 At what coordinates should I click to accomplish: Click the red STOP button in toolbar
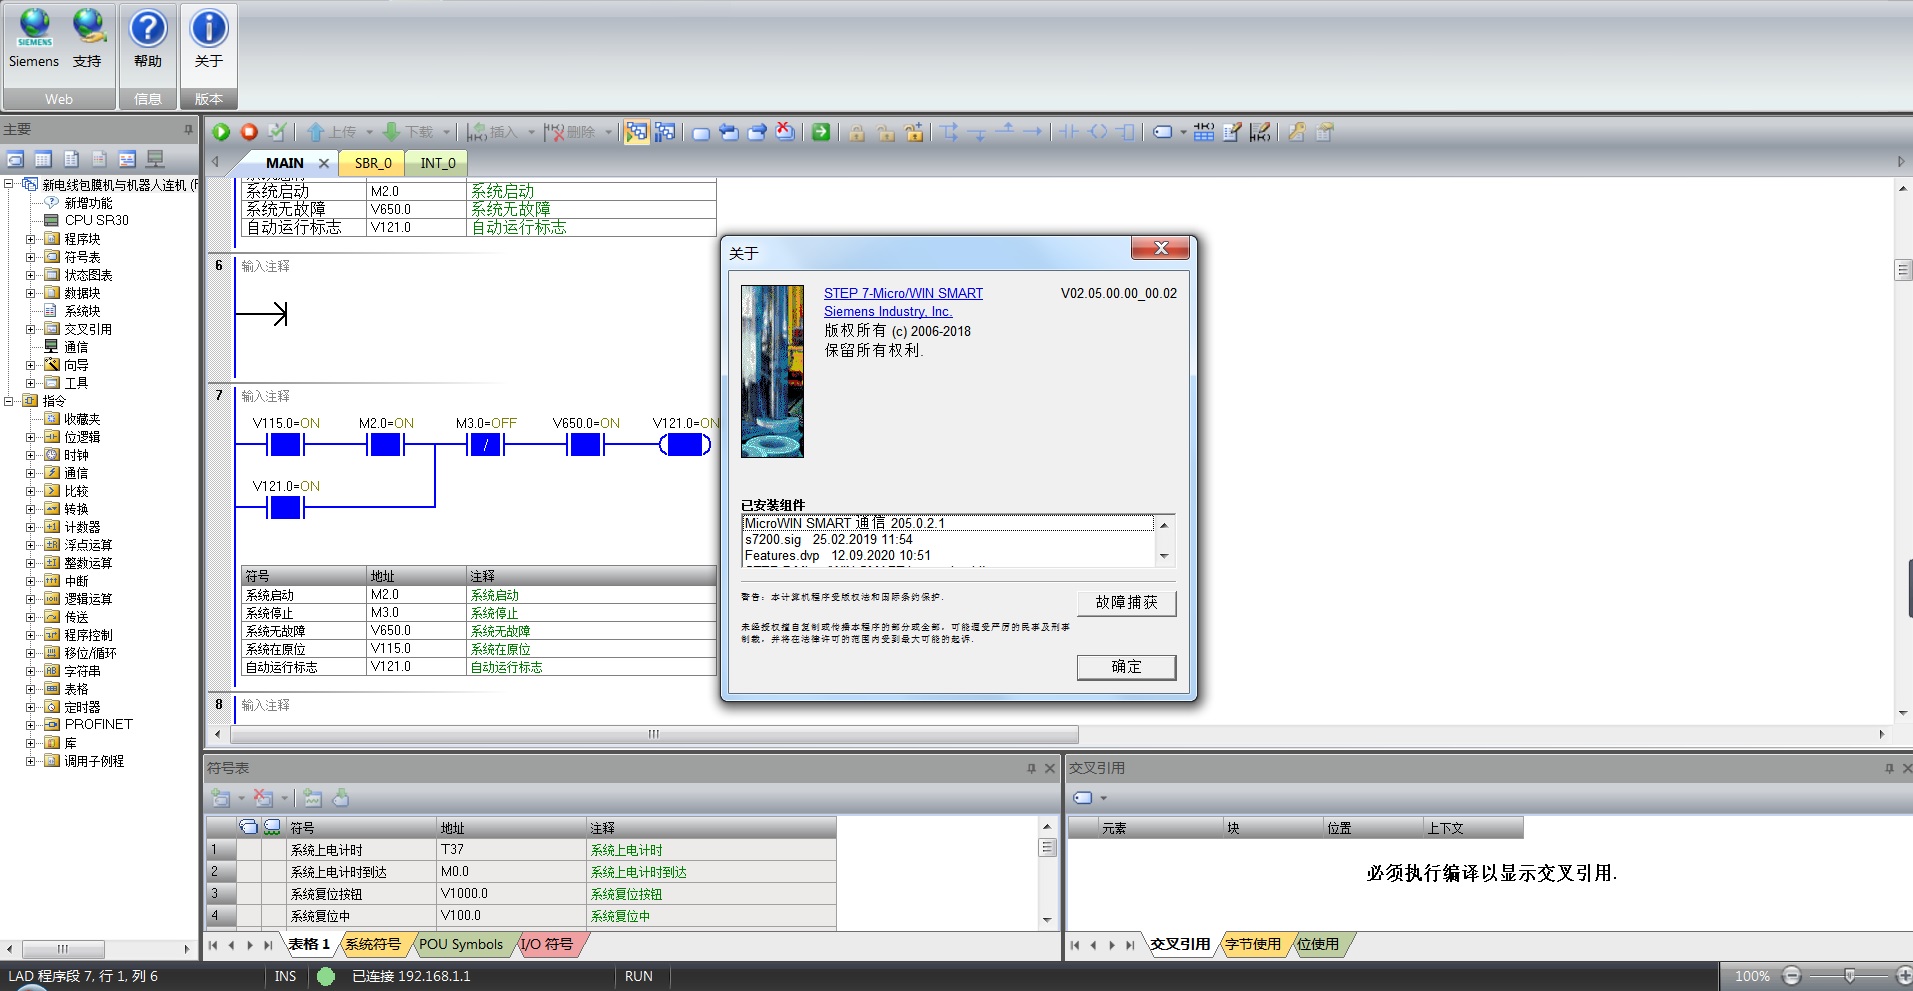pos(249,132)
